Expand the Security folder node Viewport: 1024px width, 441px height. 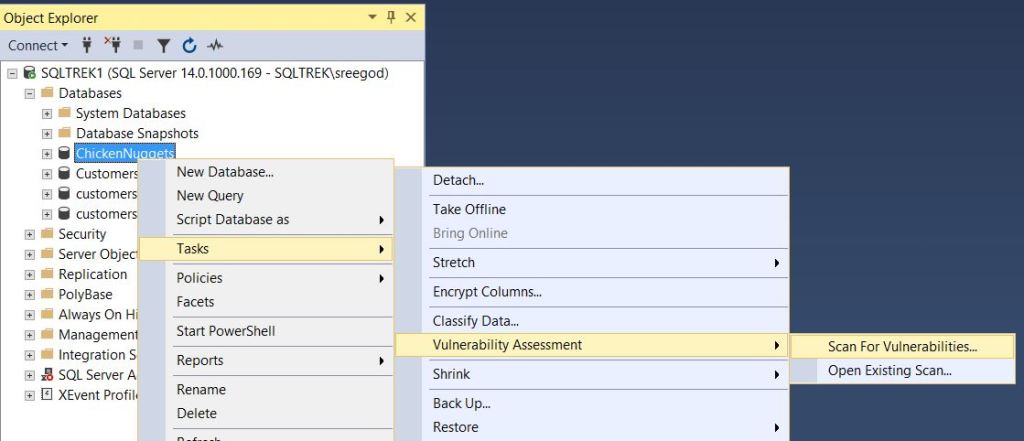pos(30,234)
